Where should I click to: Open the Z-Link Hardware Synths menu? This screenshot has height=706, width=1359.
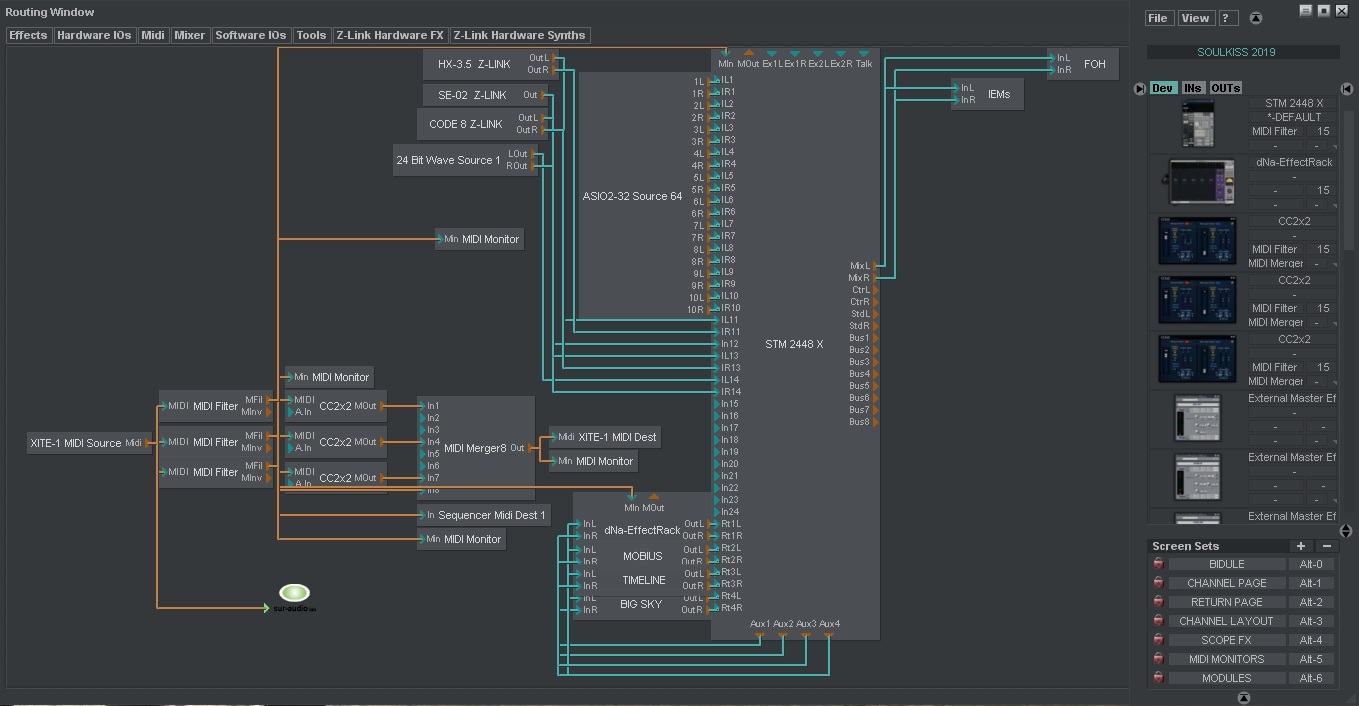(520, 35)
